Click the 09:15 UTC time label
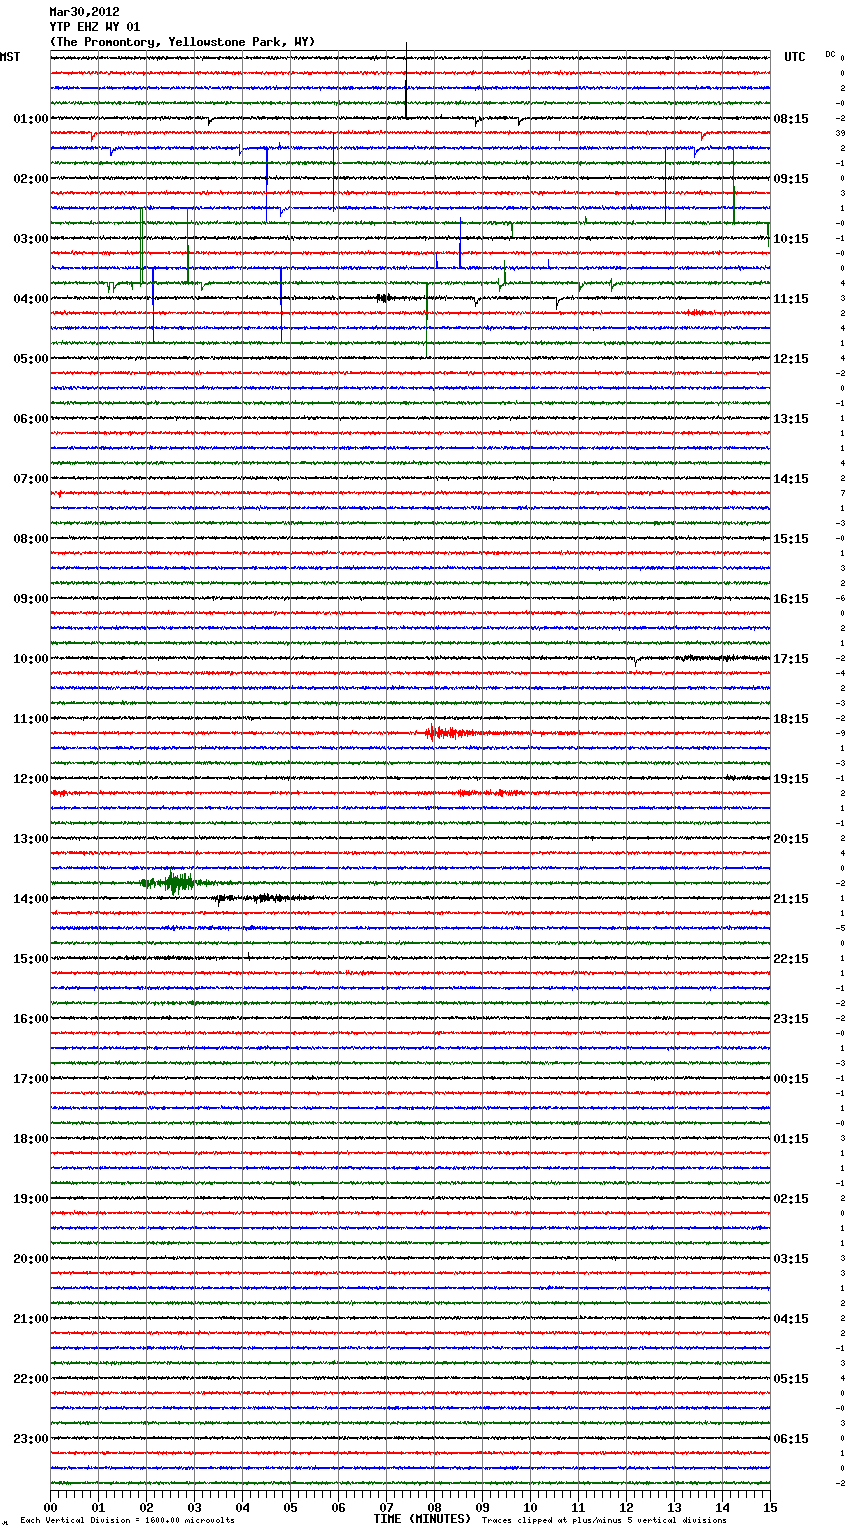Viewport: 850px width, 1534px height. coord(791,178)
